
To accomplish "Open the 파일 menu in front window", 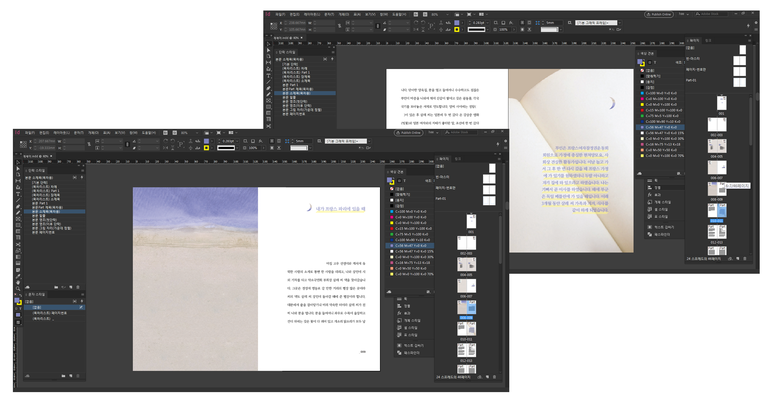I will (x=30, y=132).
